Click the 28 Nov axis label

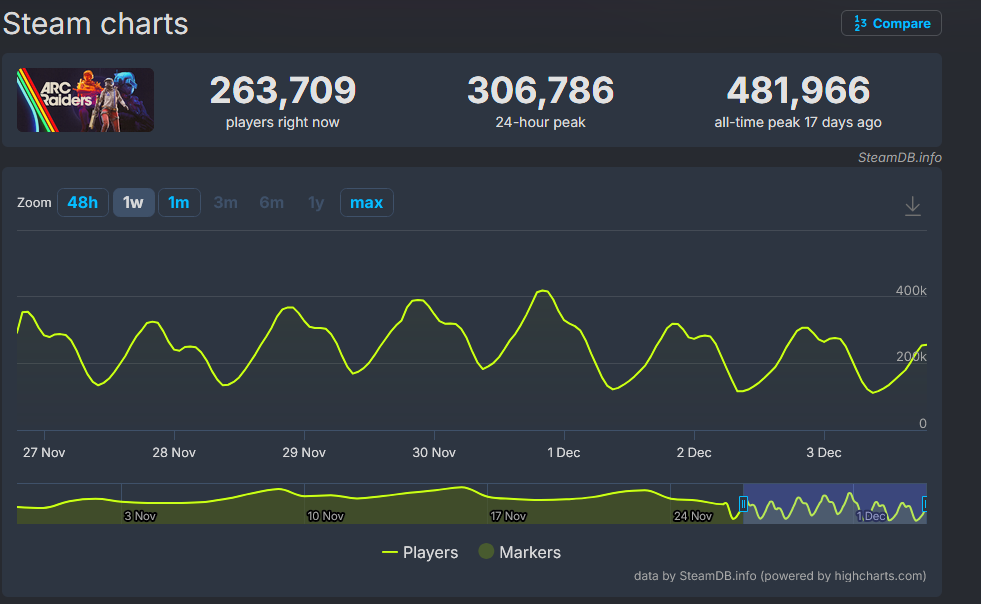pos(174,453)
